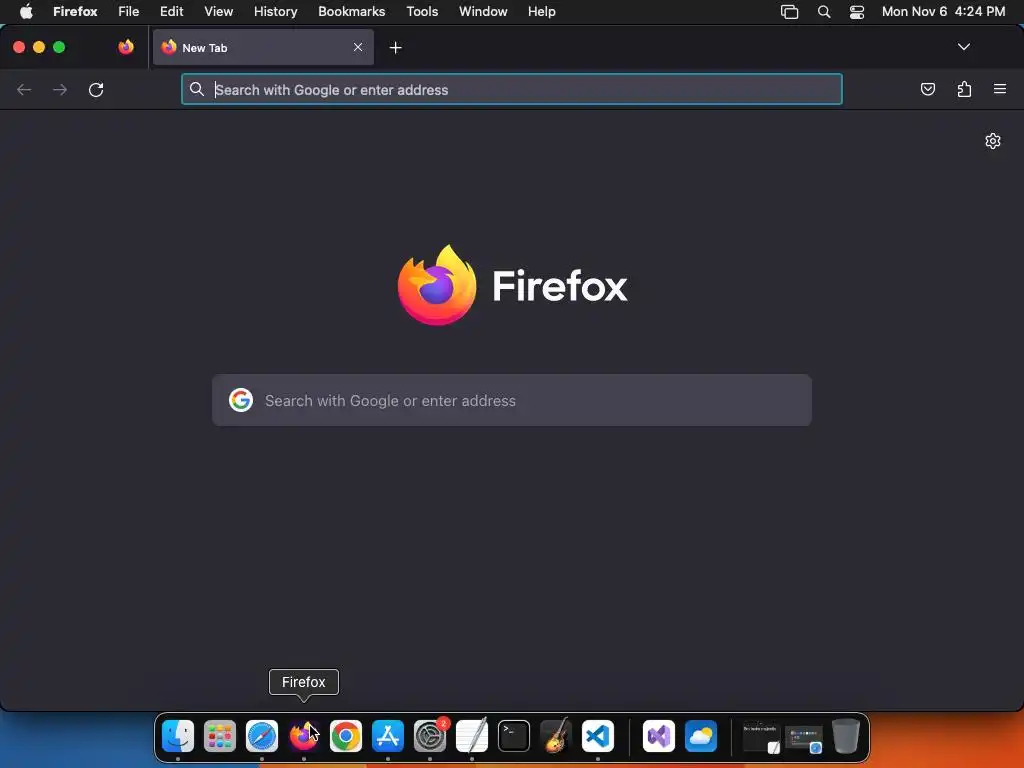Open the Help menu
The height and width of the screenshot is (768, 1024).
click(541, 11)
